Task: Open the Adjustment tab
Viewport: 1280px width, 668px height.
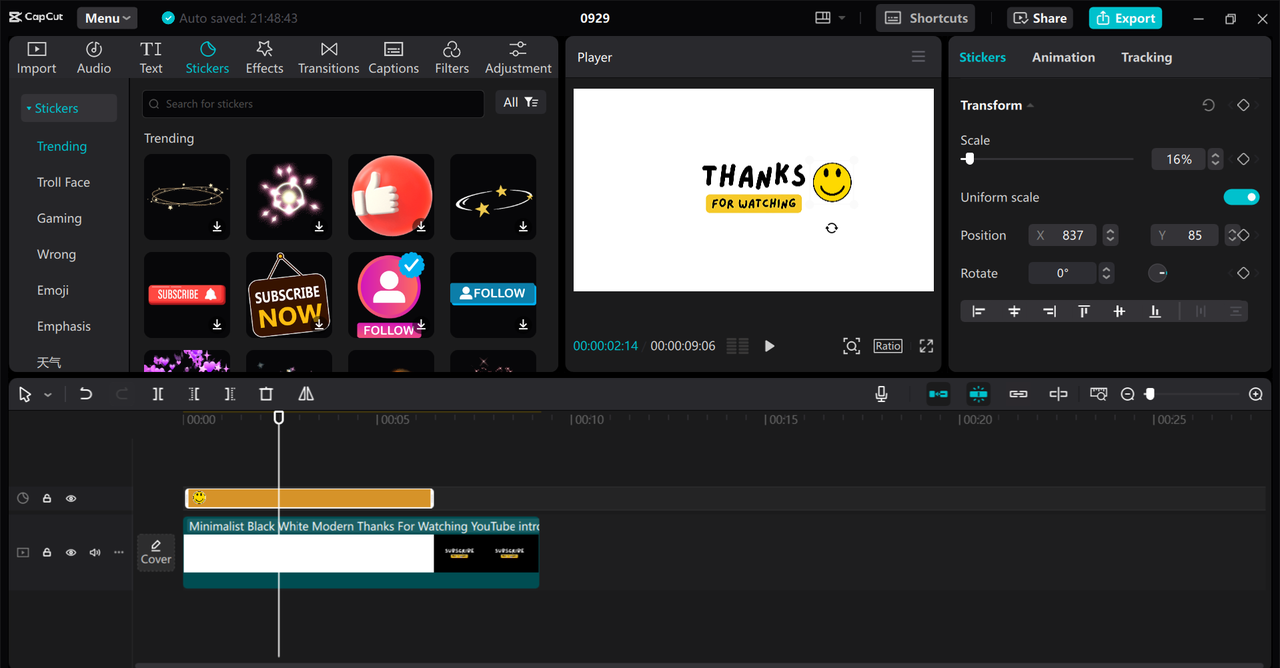Action: click(x=518, y=58)
